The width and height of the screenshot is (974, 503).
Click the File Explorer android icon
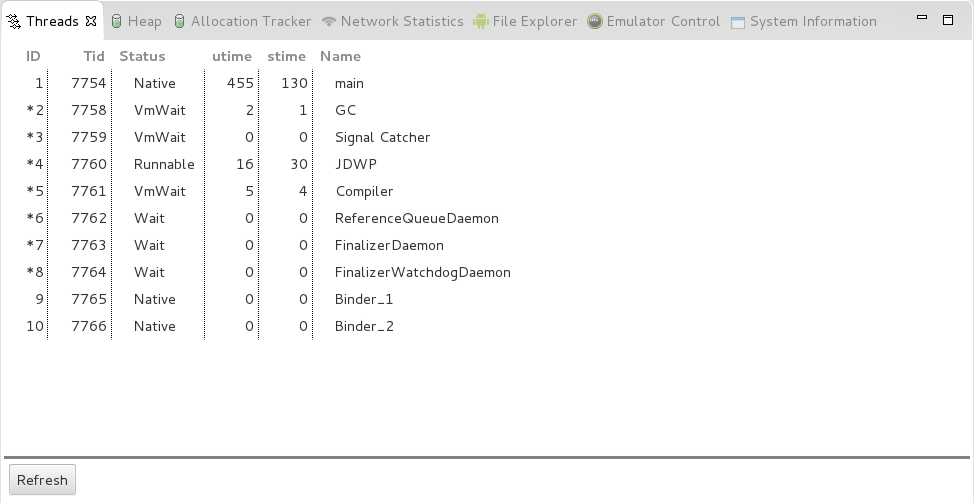point(481,22)
